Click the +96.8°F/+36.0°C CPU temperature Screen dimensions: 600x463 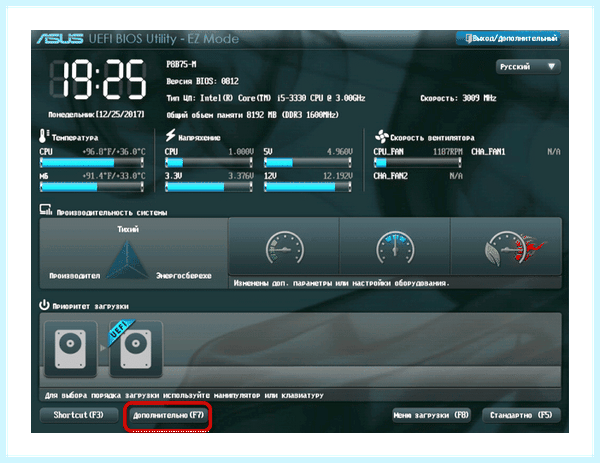114,152
